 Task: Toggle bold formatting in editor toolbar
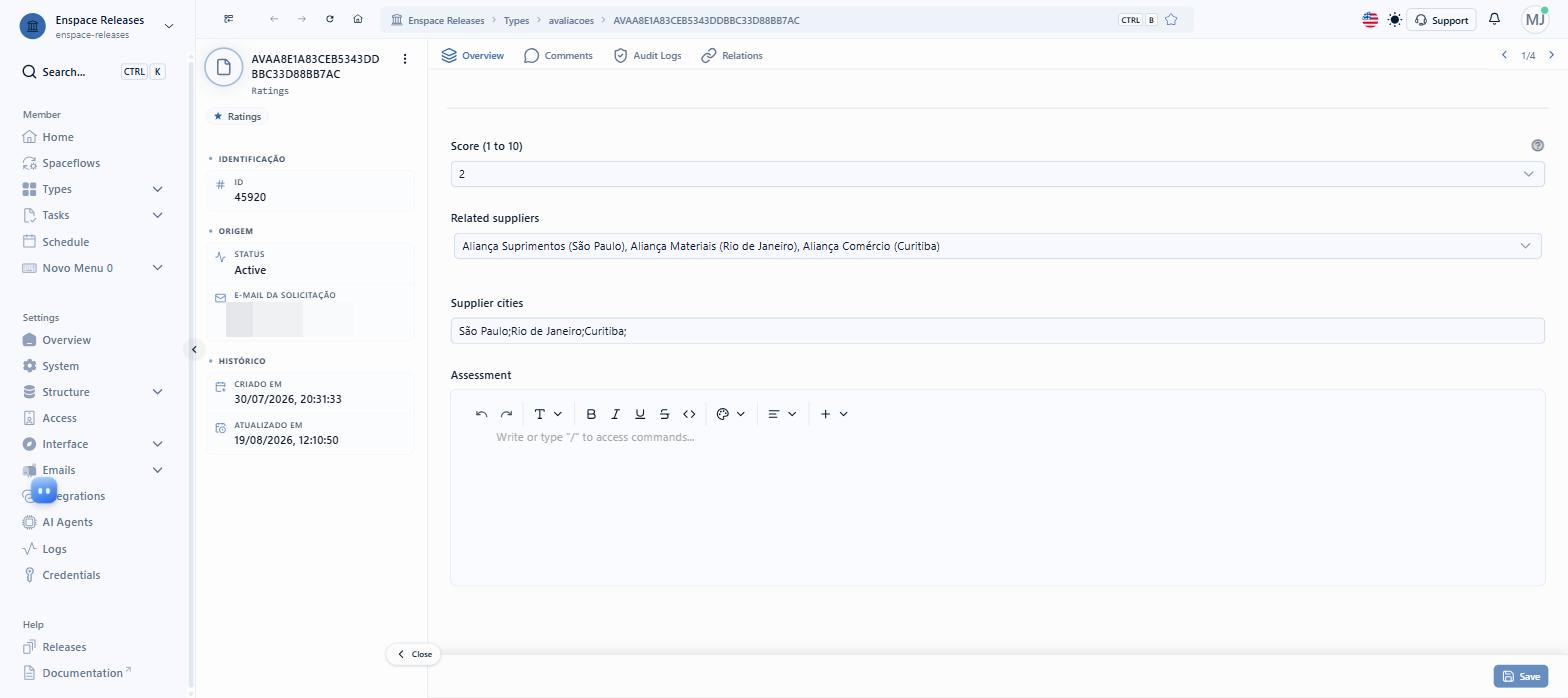click(591, 414)
